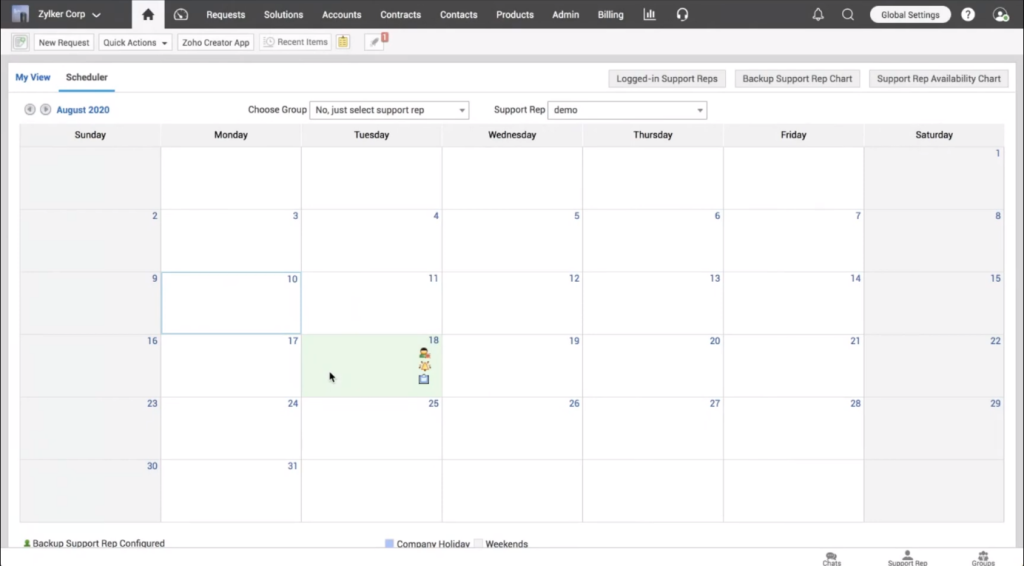Open the Requests menu
Screen dimensions: 1024x566
point(225,15)
